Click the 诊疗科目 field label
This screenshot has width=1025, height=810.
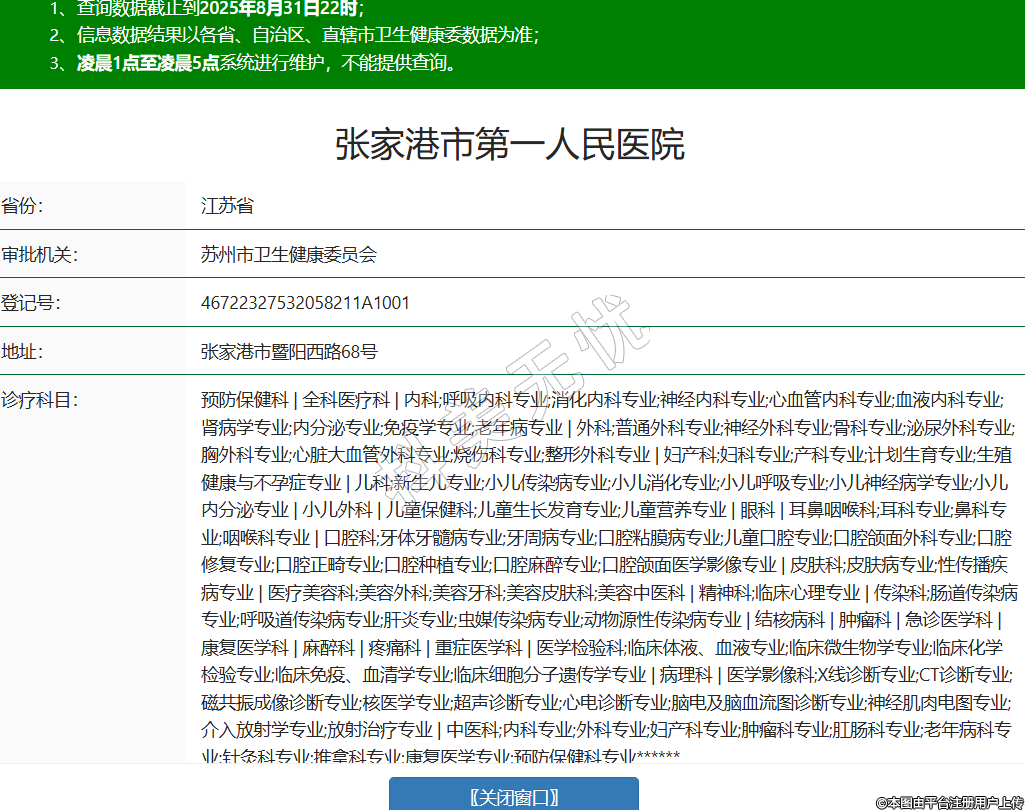[39, 400]
